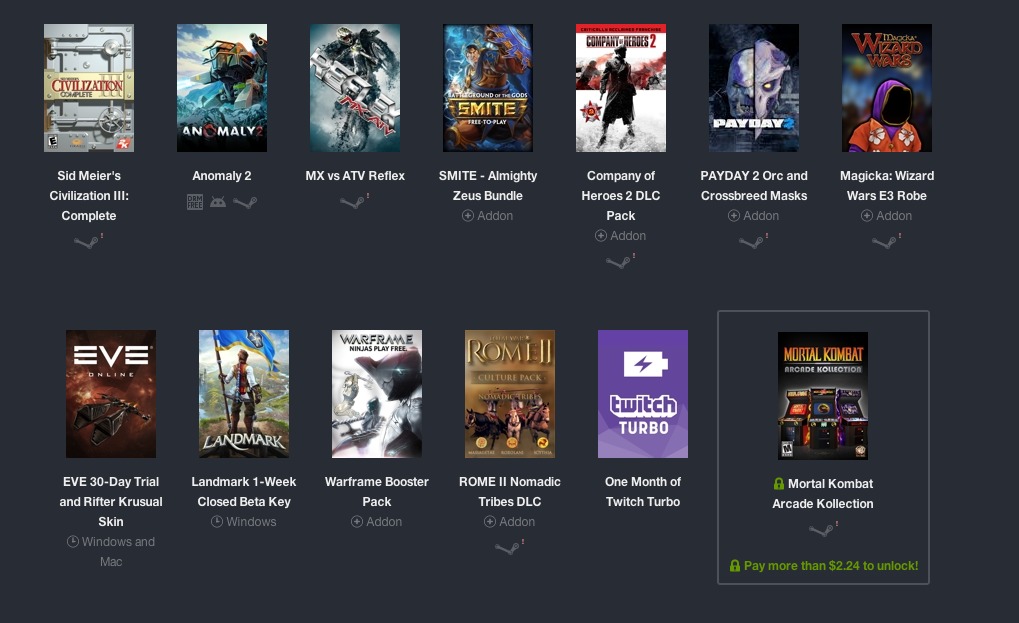Open the PAYDAY 2 skull mask cover
Screen dimensions: 1019x623
point(754,88)
